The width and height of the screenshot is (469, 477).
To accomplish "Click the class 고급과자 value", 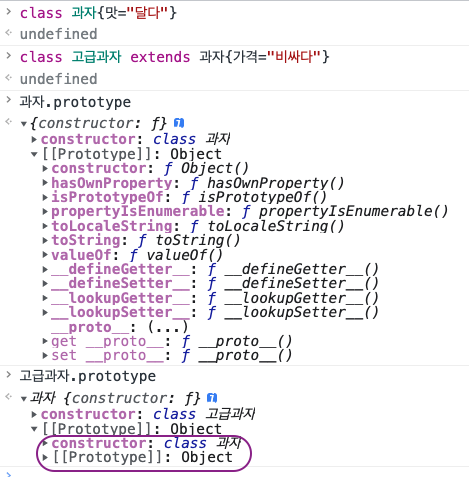I will 204,414.
